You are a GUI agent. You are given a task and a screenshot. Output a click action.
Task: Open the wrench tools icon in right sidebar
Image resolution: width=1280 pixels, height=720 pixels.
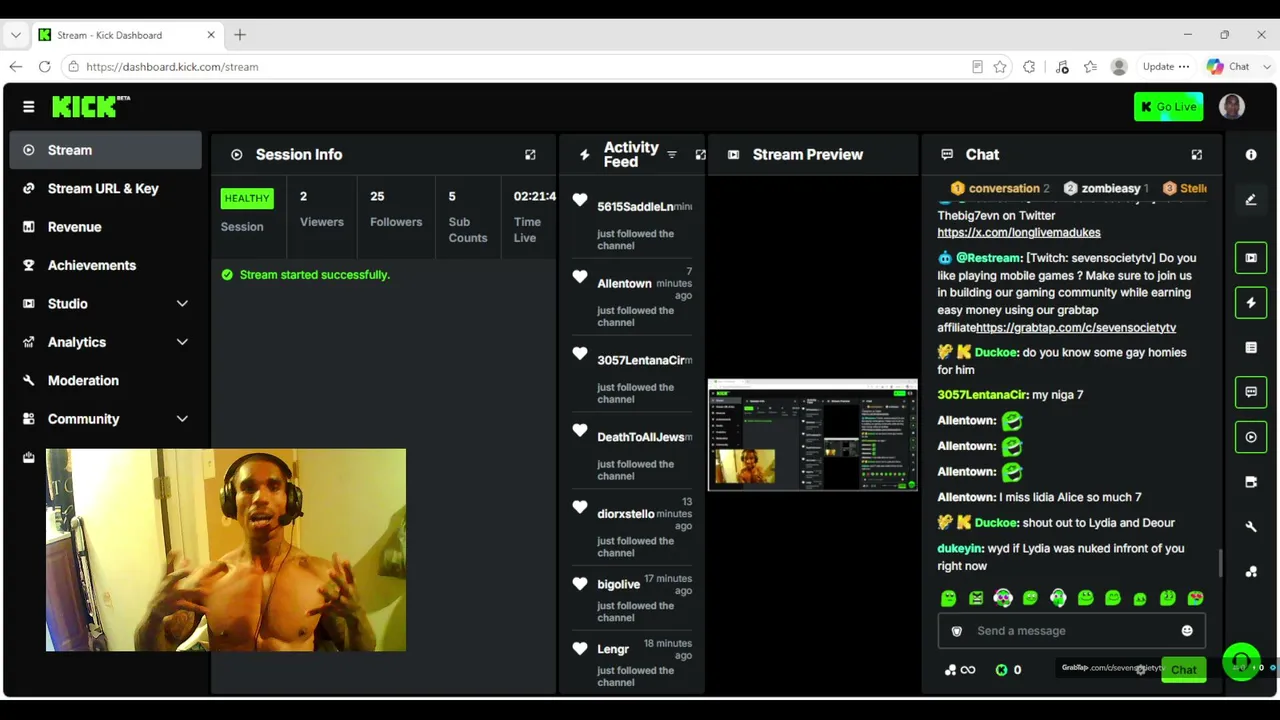tap(1251, 527)
